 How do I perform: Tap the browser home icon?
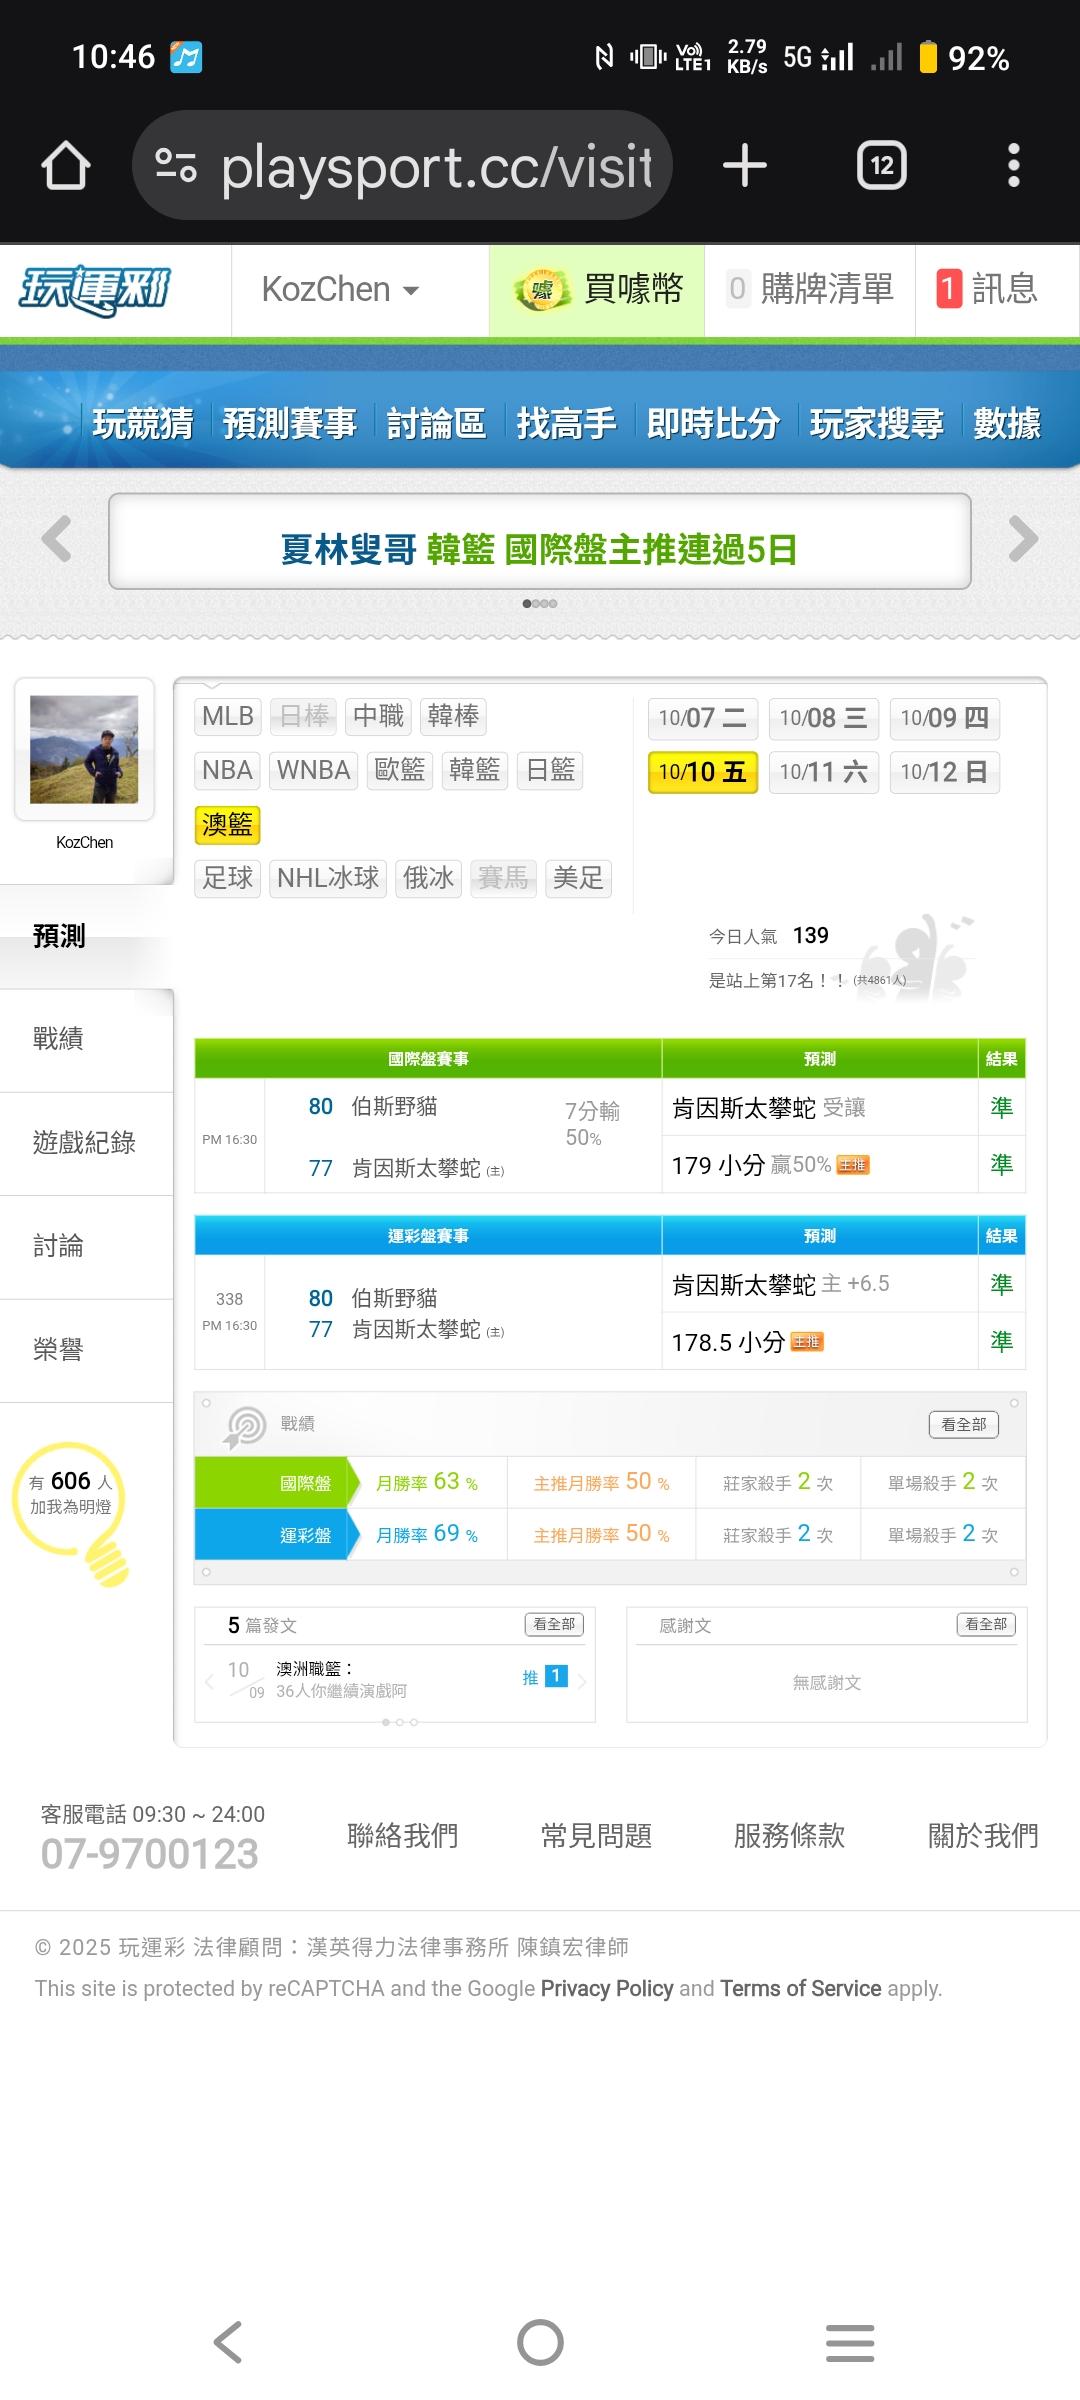(x=66, y=165)
